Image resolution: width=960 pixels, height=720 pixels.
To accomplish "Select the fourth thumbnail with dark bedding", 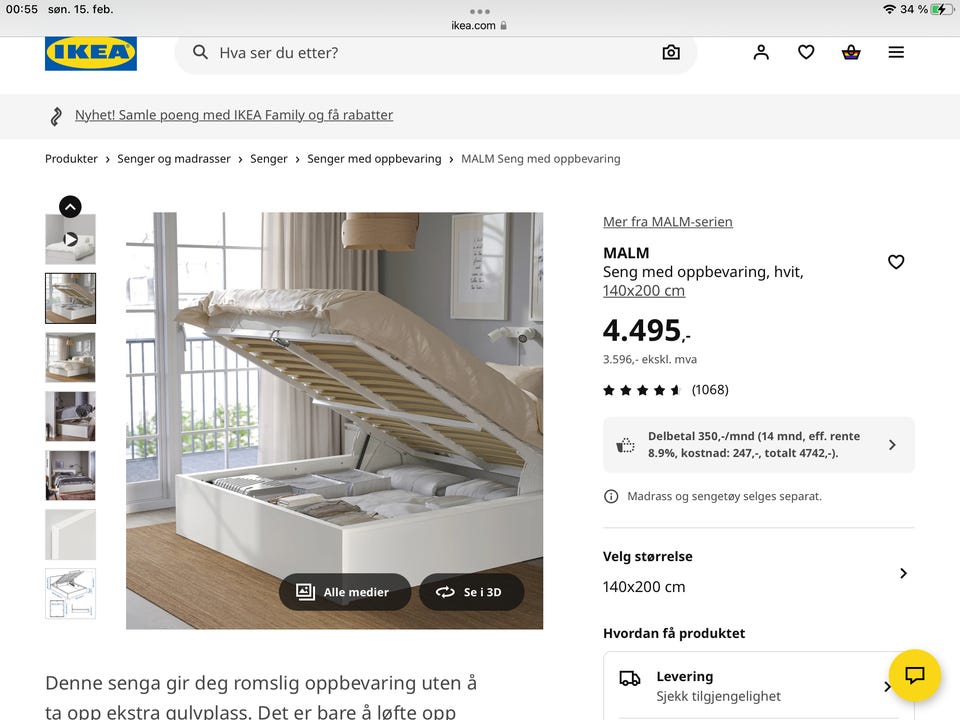I will click(70, 416).
